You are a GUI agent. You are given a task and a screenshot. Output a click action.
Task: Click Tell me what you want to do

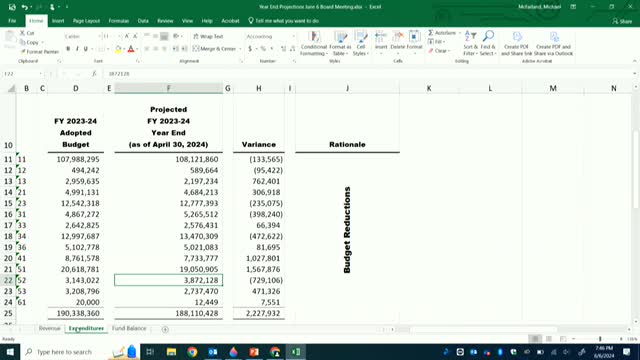coord(283,21)
